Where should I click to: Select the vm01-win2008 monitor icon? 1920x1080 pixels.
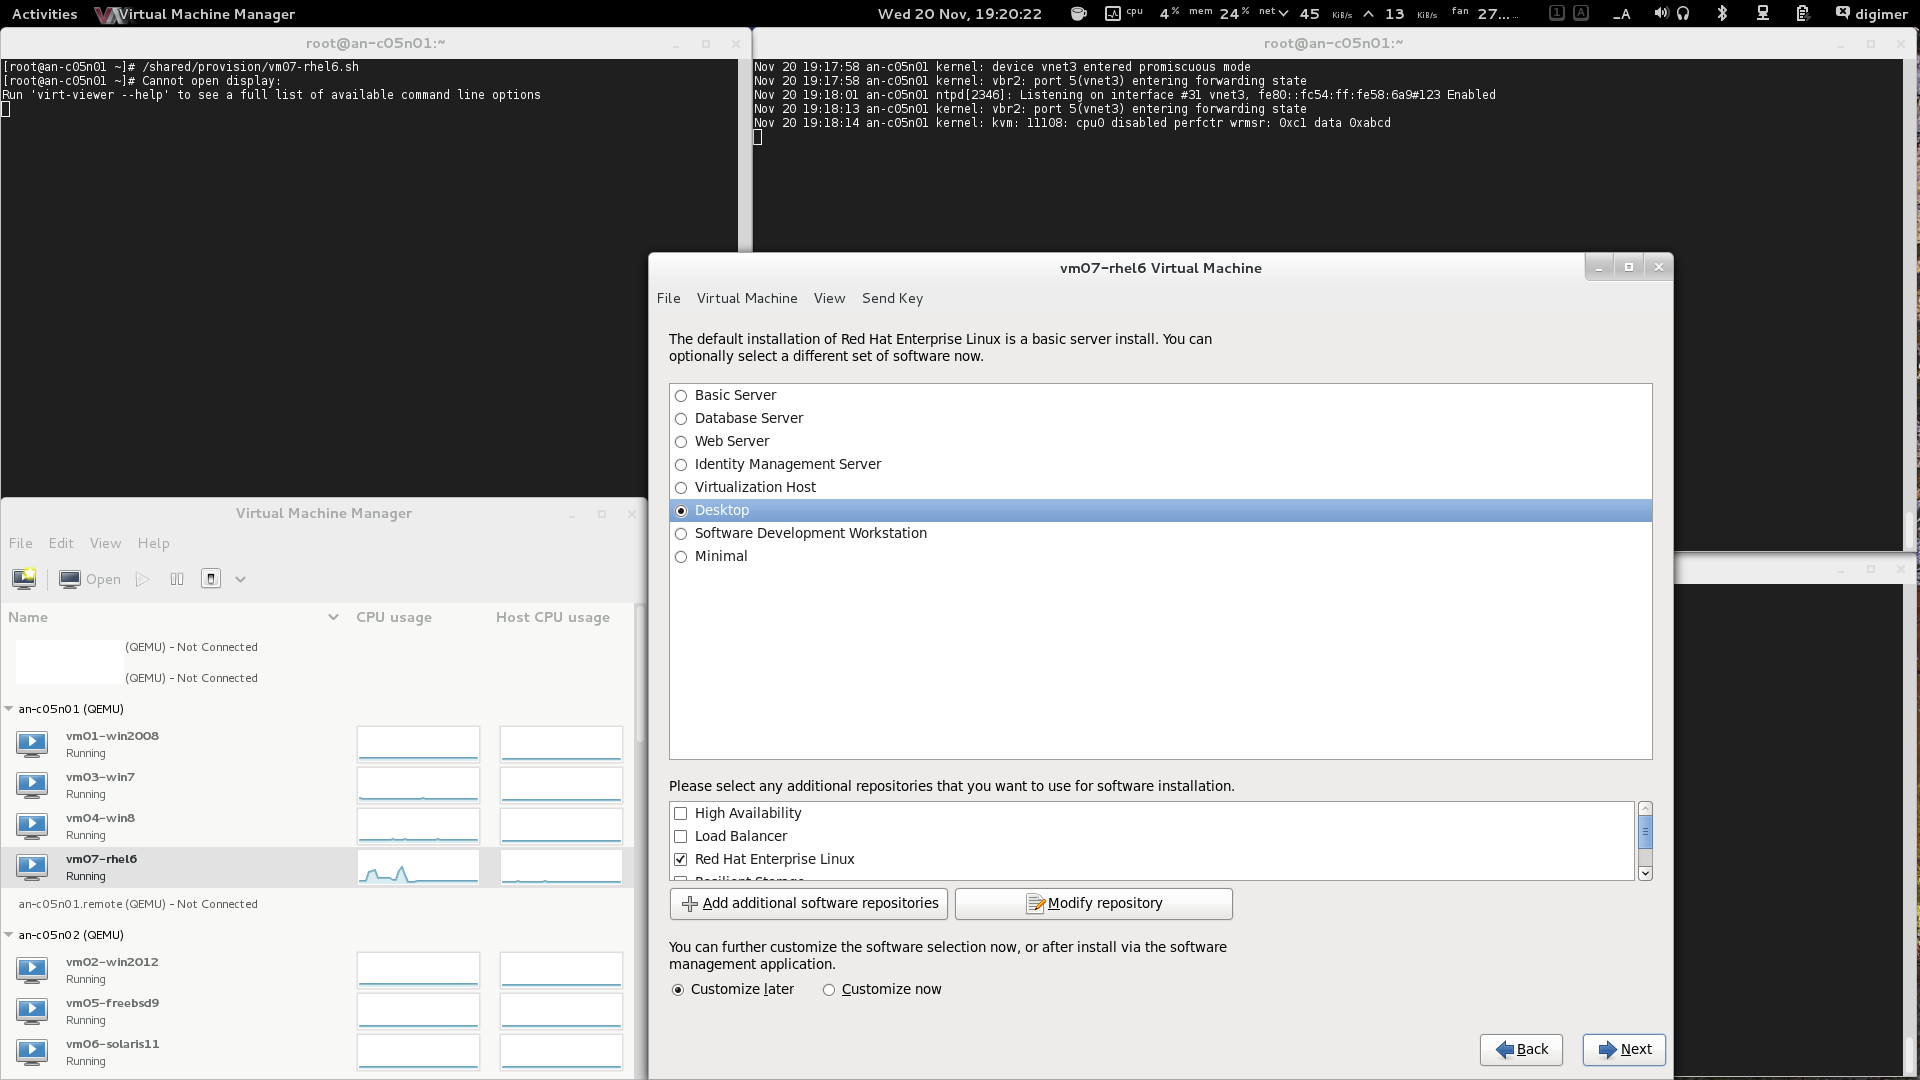[x=32, y=743]
